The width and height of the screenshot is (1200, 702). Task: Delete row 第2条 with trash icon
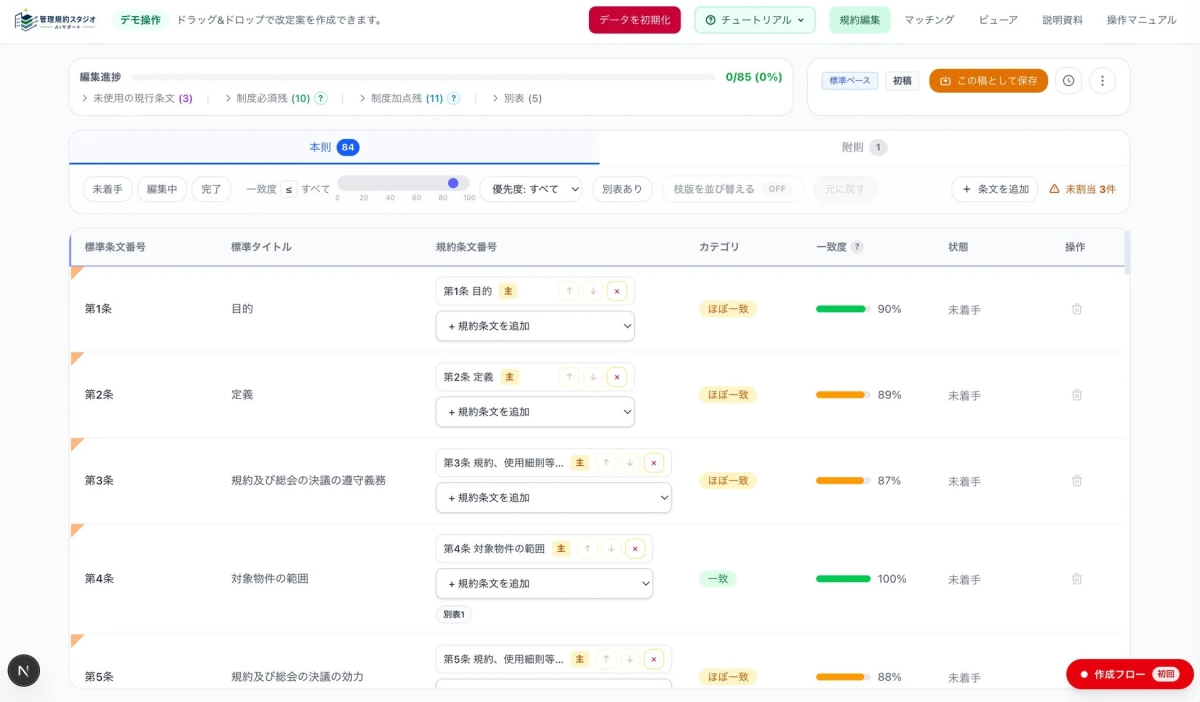(x=1077, y=395)
